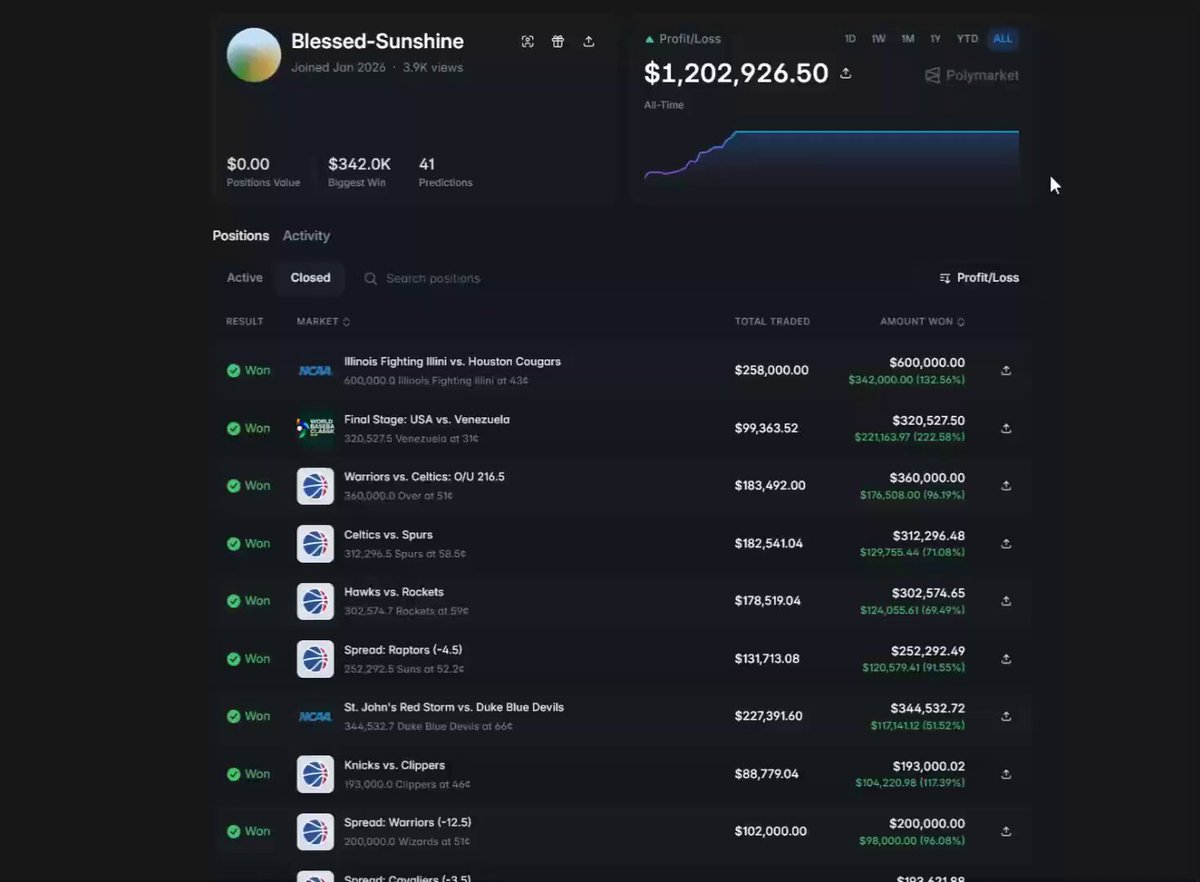Click the gift icon beside the username
Image resolution: width=1200 pixels, height=882 pixels.
point(558,41)
